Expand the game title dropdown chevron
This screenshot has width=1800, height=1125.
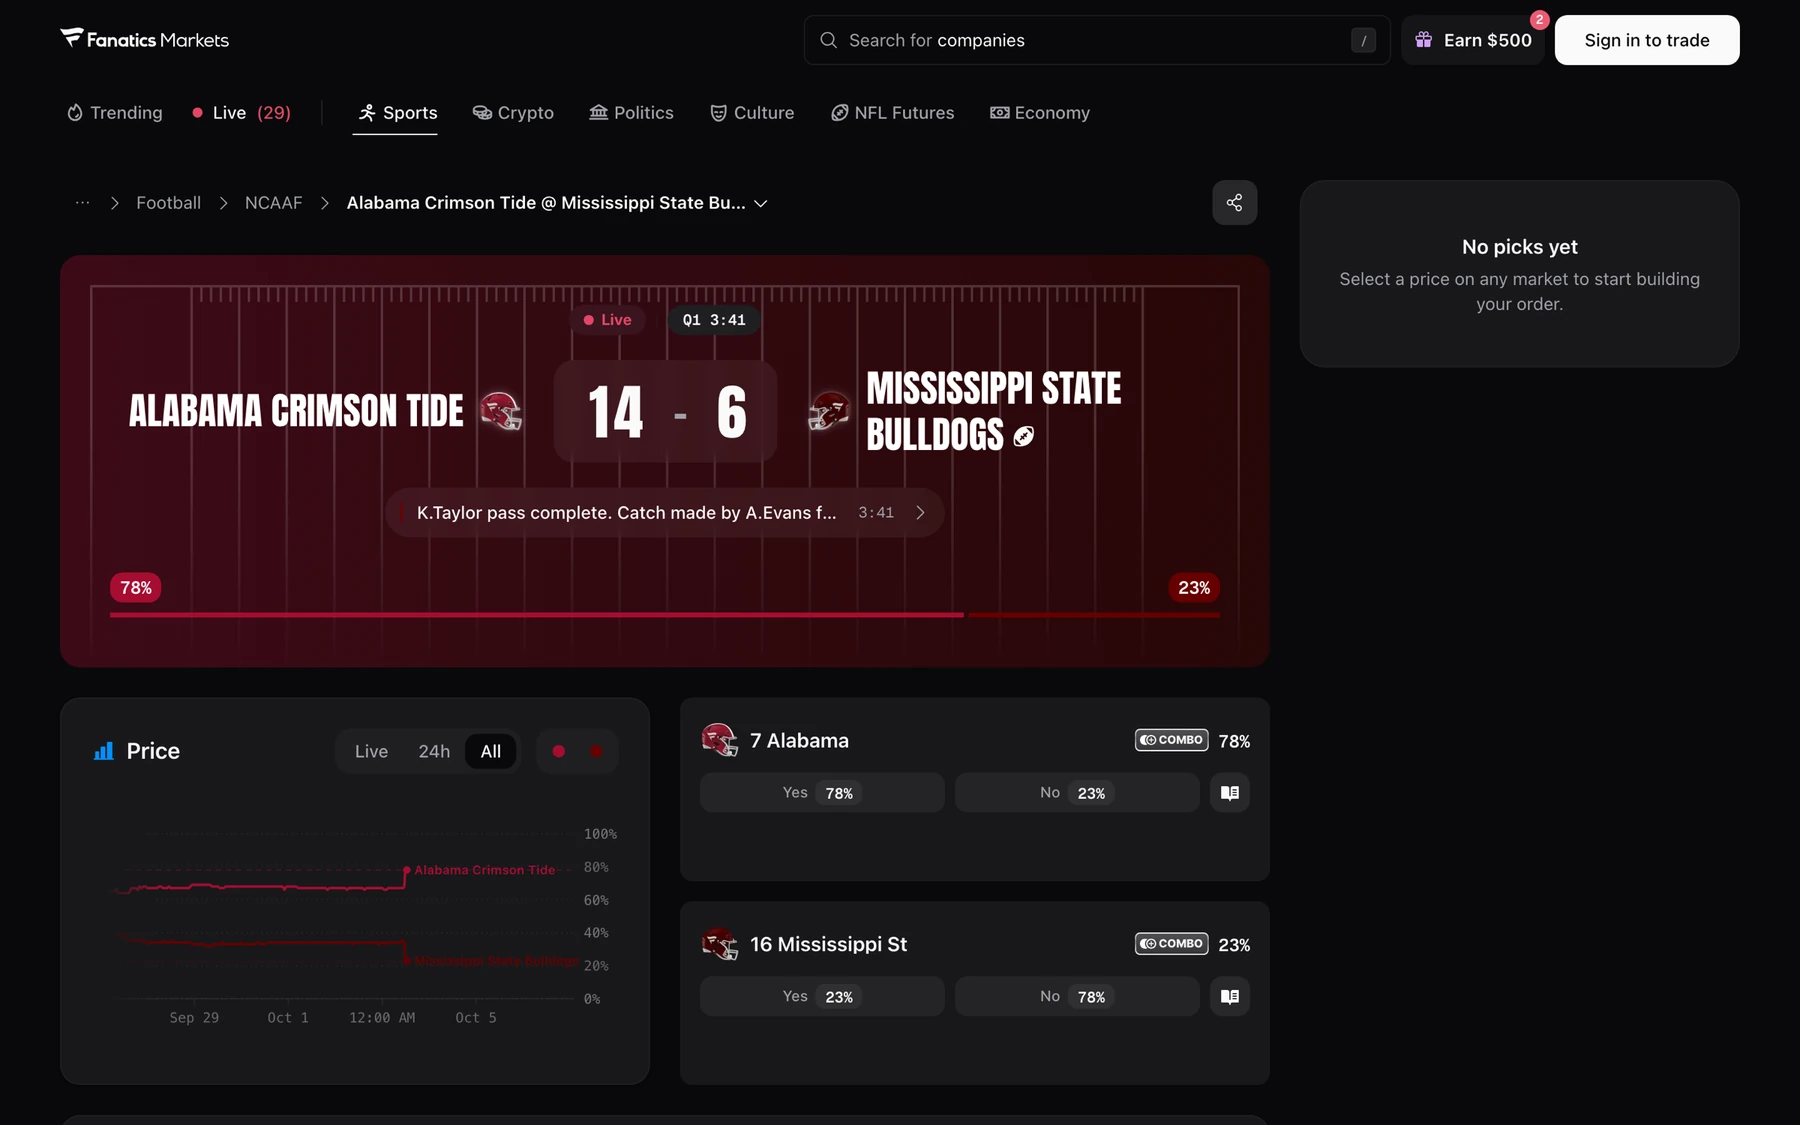click(x=761, y=203)
